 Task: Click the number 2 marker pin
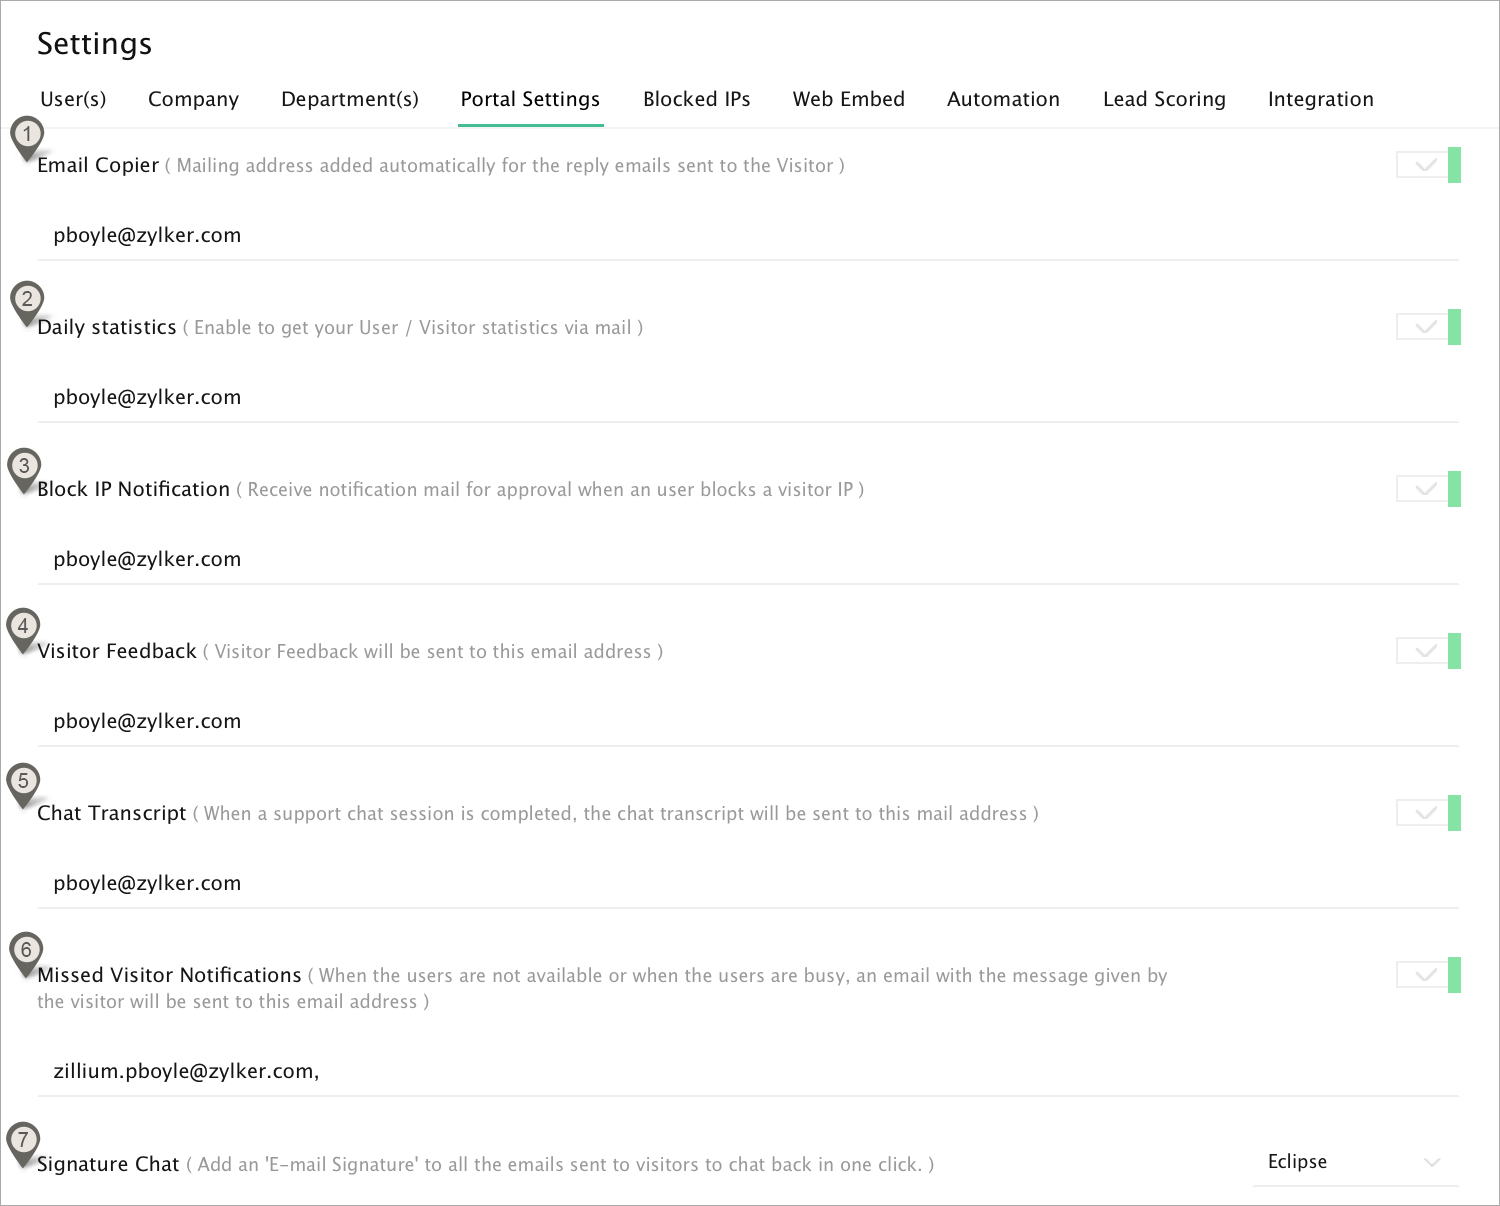(27, 299)
